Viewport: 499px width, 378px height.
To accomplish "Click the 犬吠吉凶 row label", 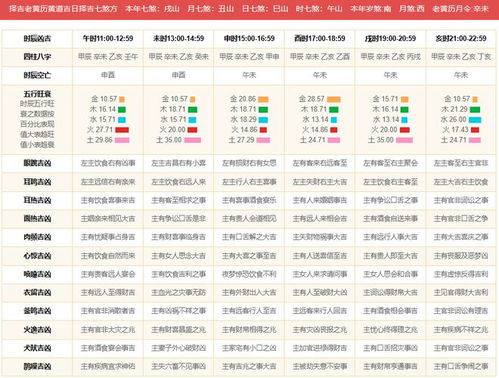I will [x=37, y=348].
